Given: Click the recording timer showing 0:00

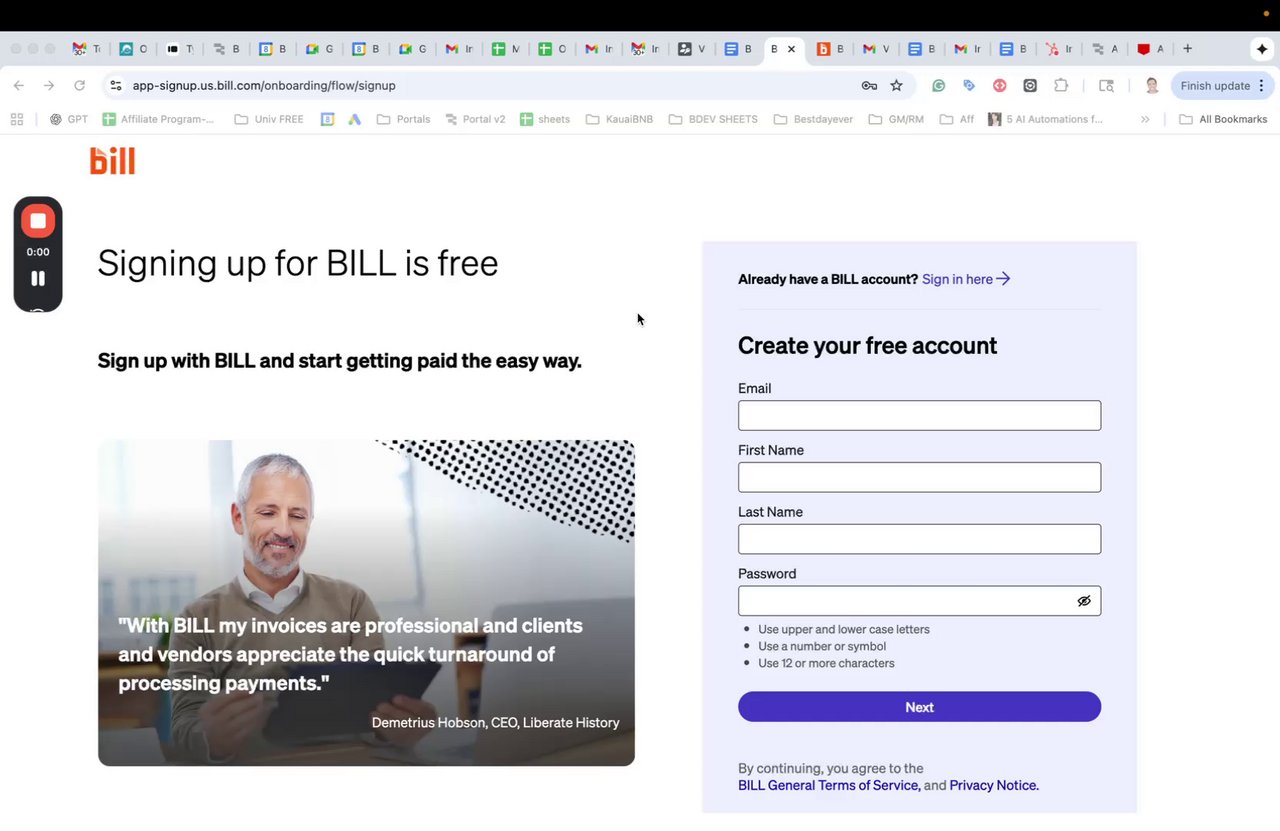Looking at the screenshot, I should 38,252.
